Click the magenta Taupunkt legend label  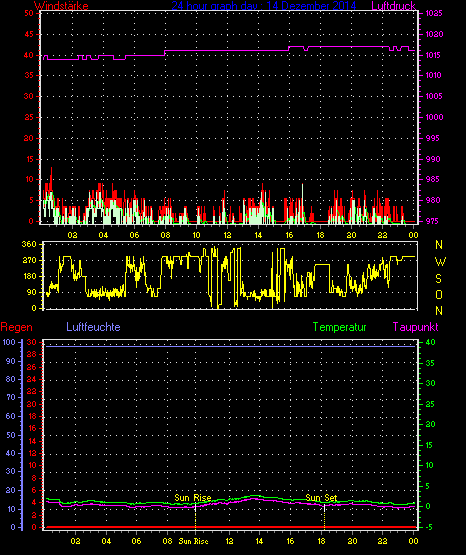[415, 327]
